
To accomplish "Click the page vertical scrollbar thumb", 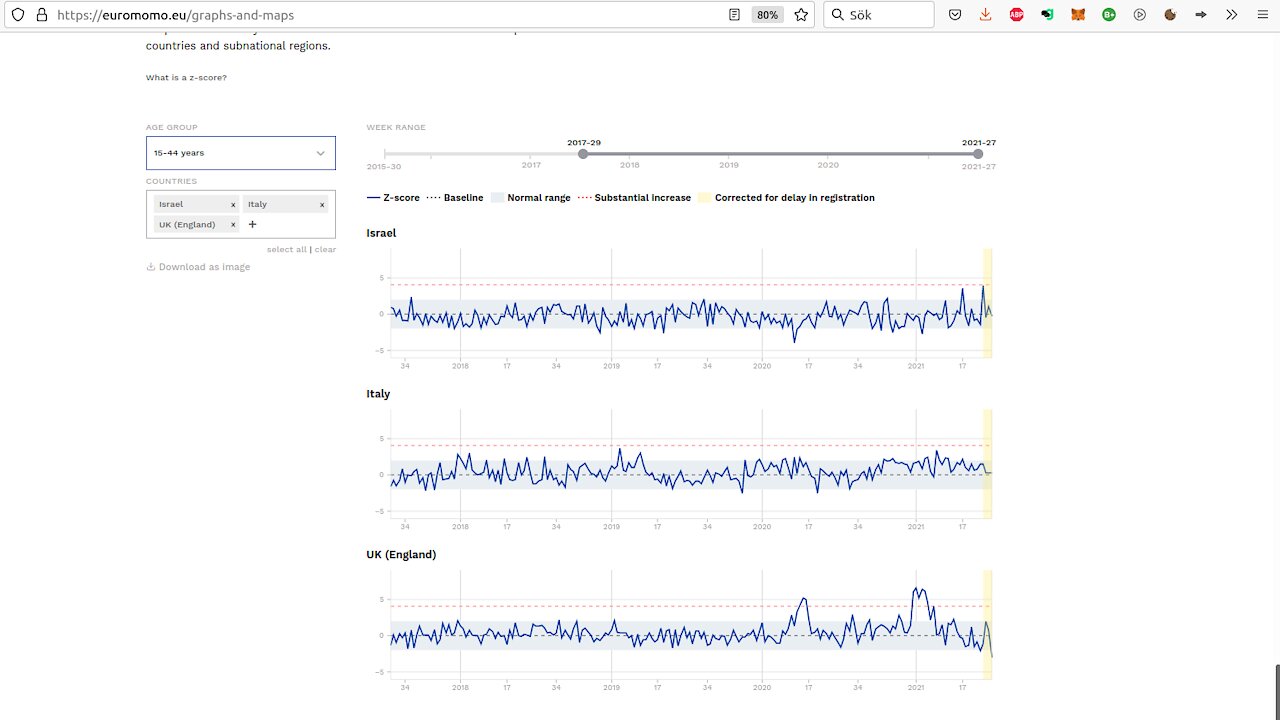I will 1276,692.
